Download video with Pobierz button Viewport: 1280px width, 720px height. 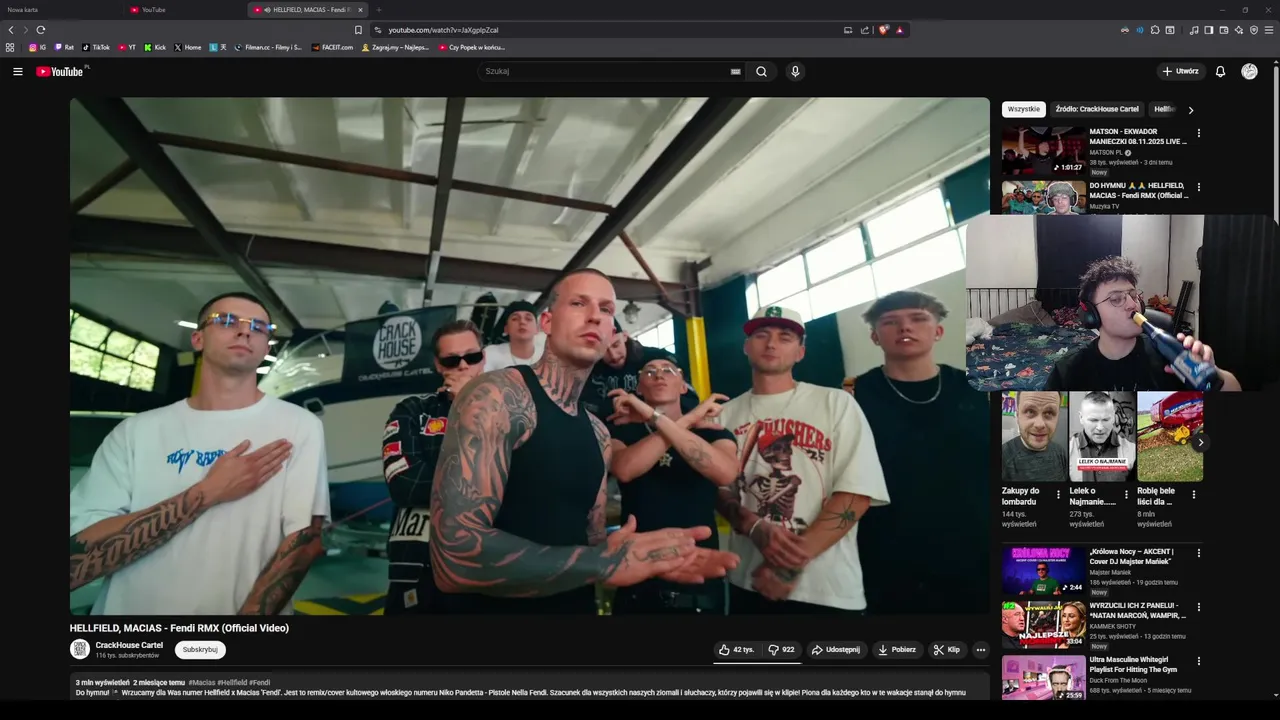tap(897, 650)
